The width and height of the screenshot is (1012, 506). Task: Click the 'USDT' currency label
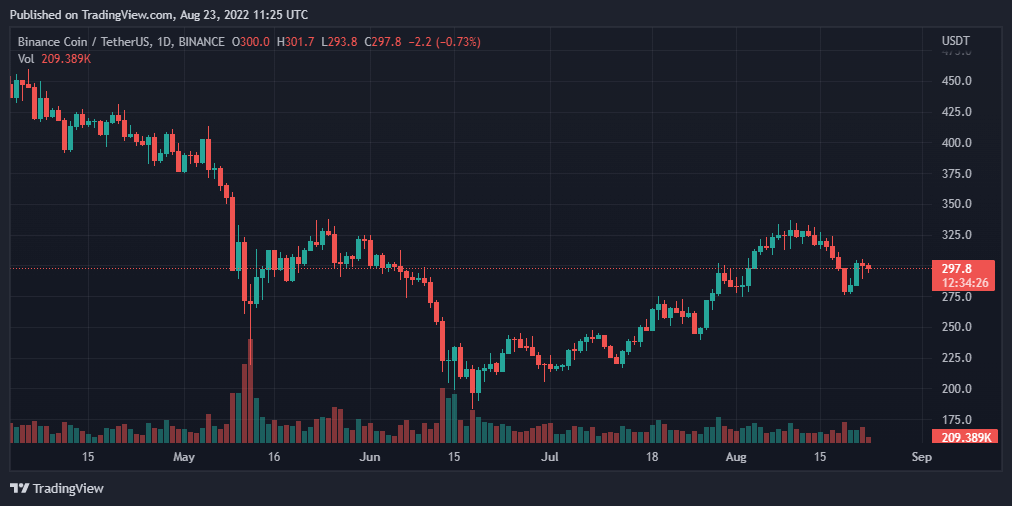955,41
